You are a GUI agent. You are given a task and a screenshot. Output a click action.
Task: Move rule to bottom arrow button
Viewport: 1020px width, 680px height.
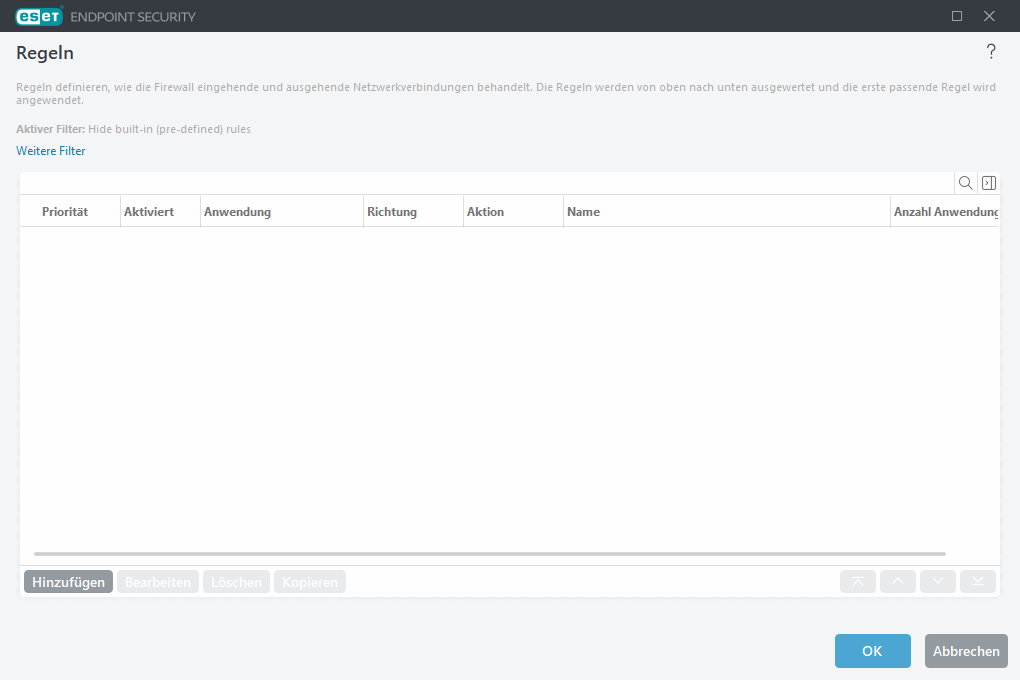[x=978, y=582]
